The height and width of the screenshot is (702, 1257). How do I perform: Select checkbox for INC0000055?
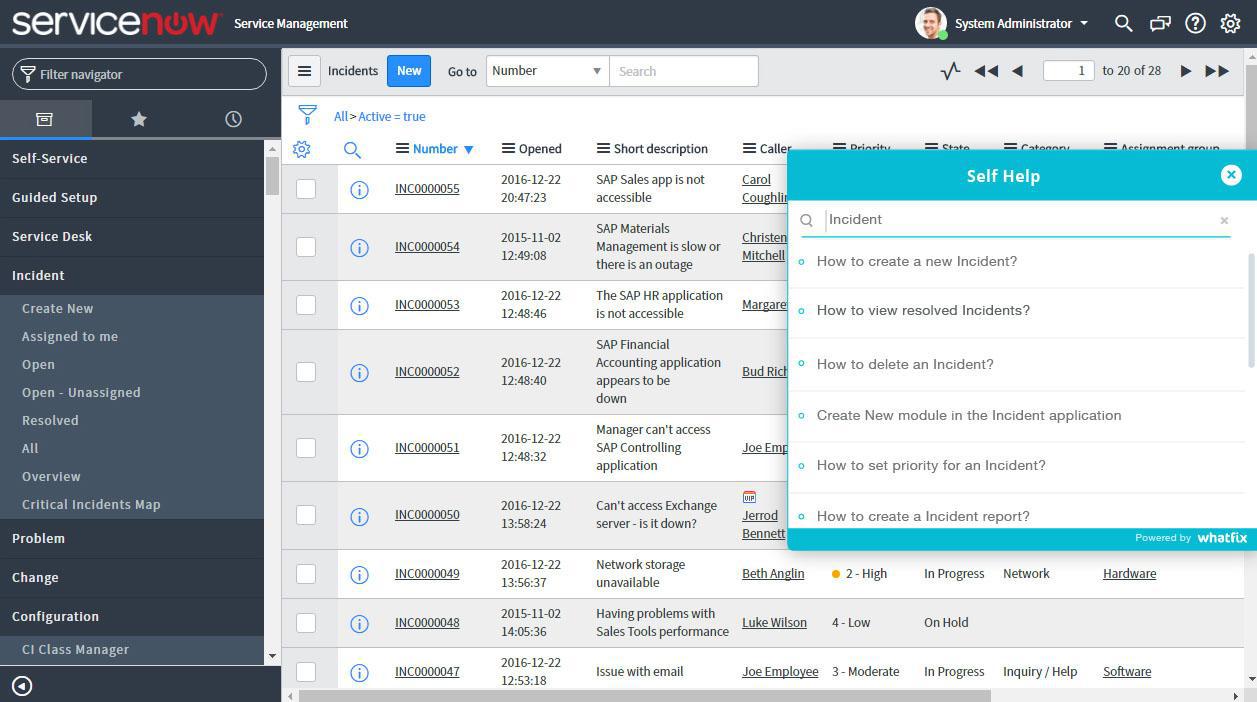pyautogui.click(x=306, y=188)
